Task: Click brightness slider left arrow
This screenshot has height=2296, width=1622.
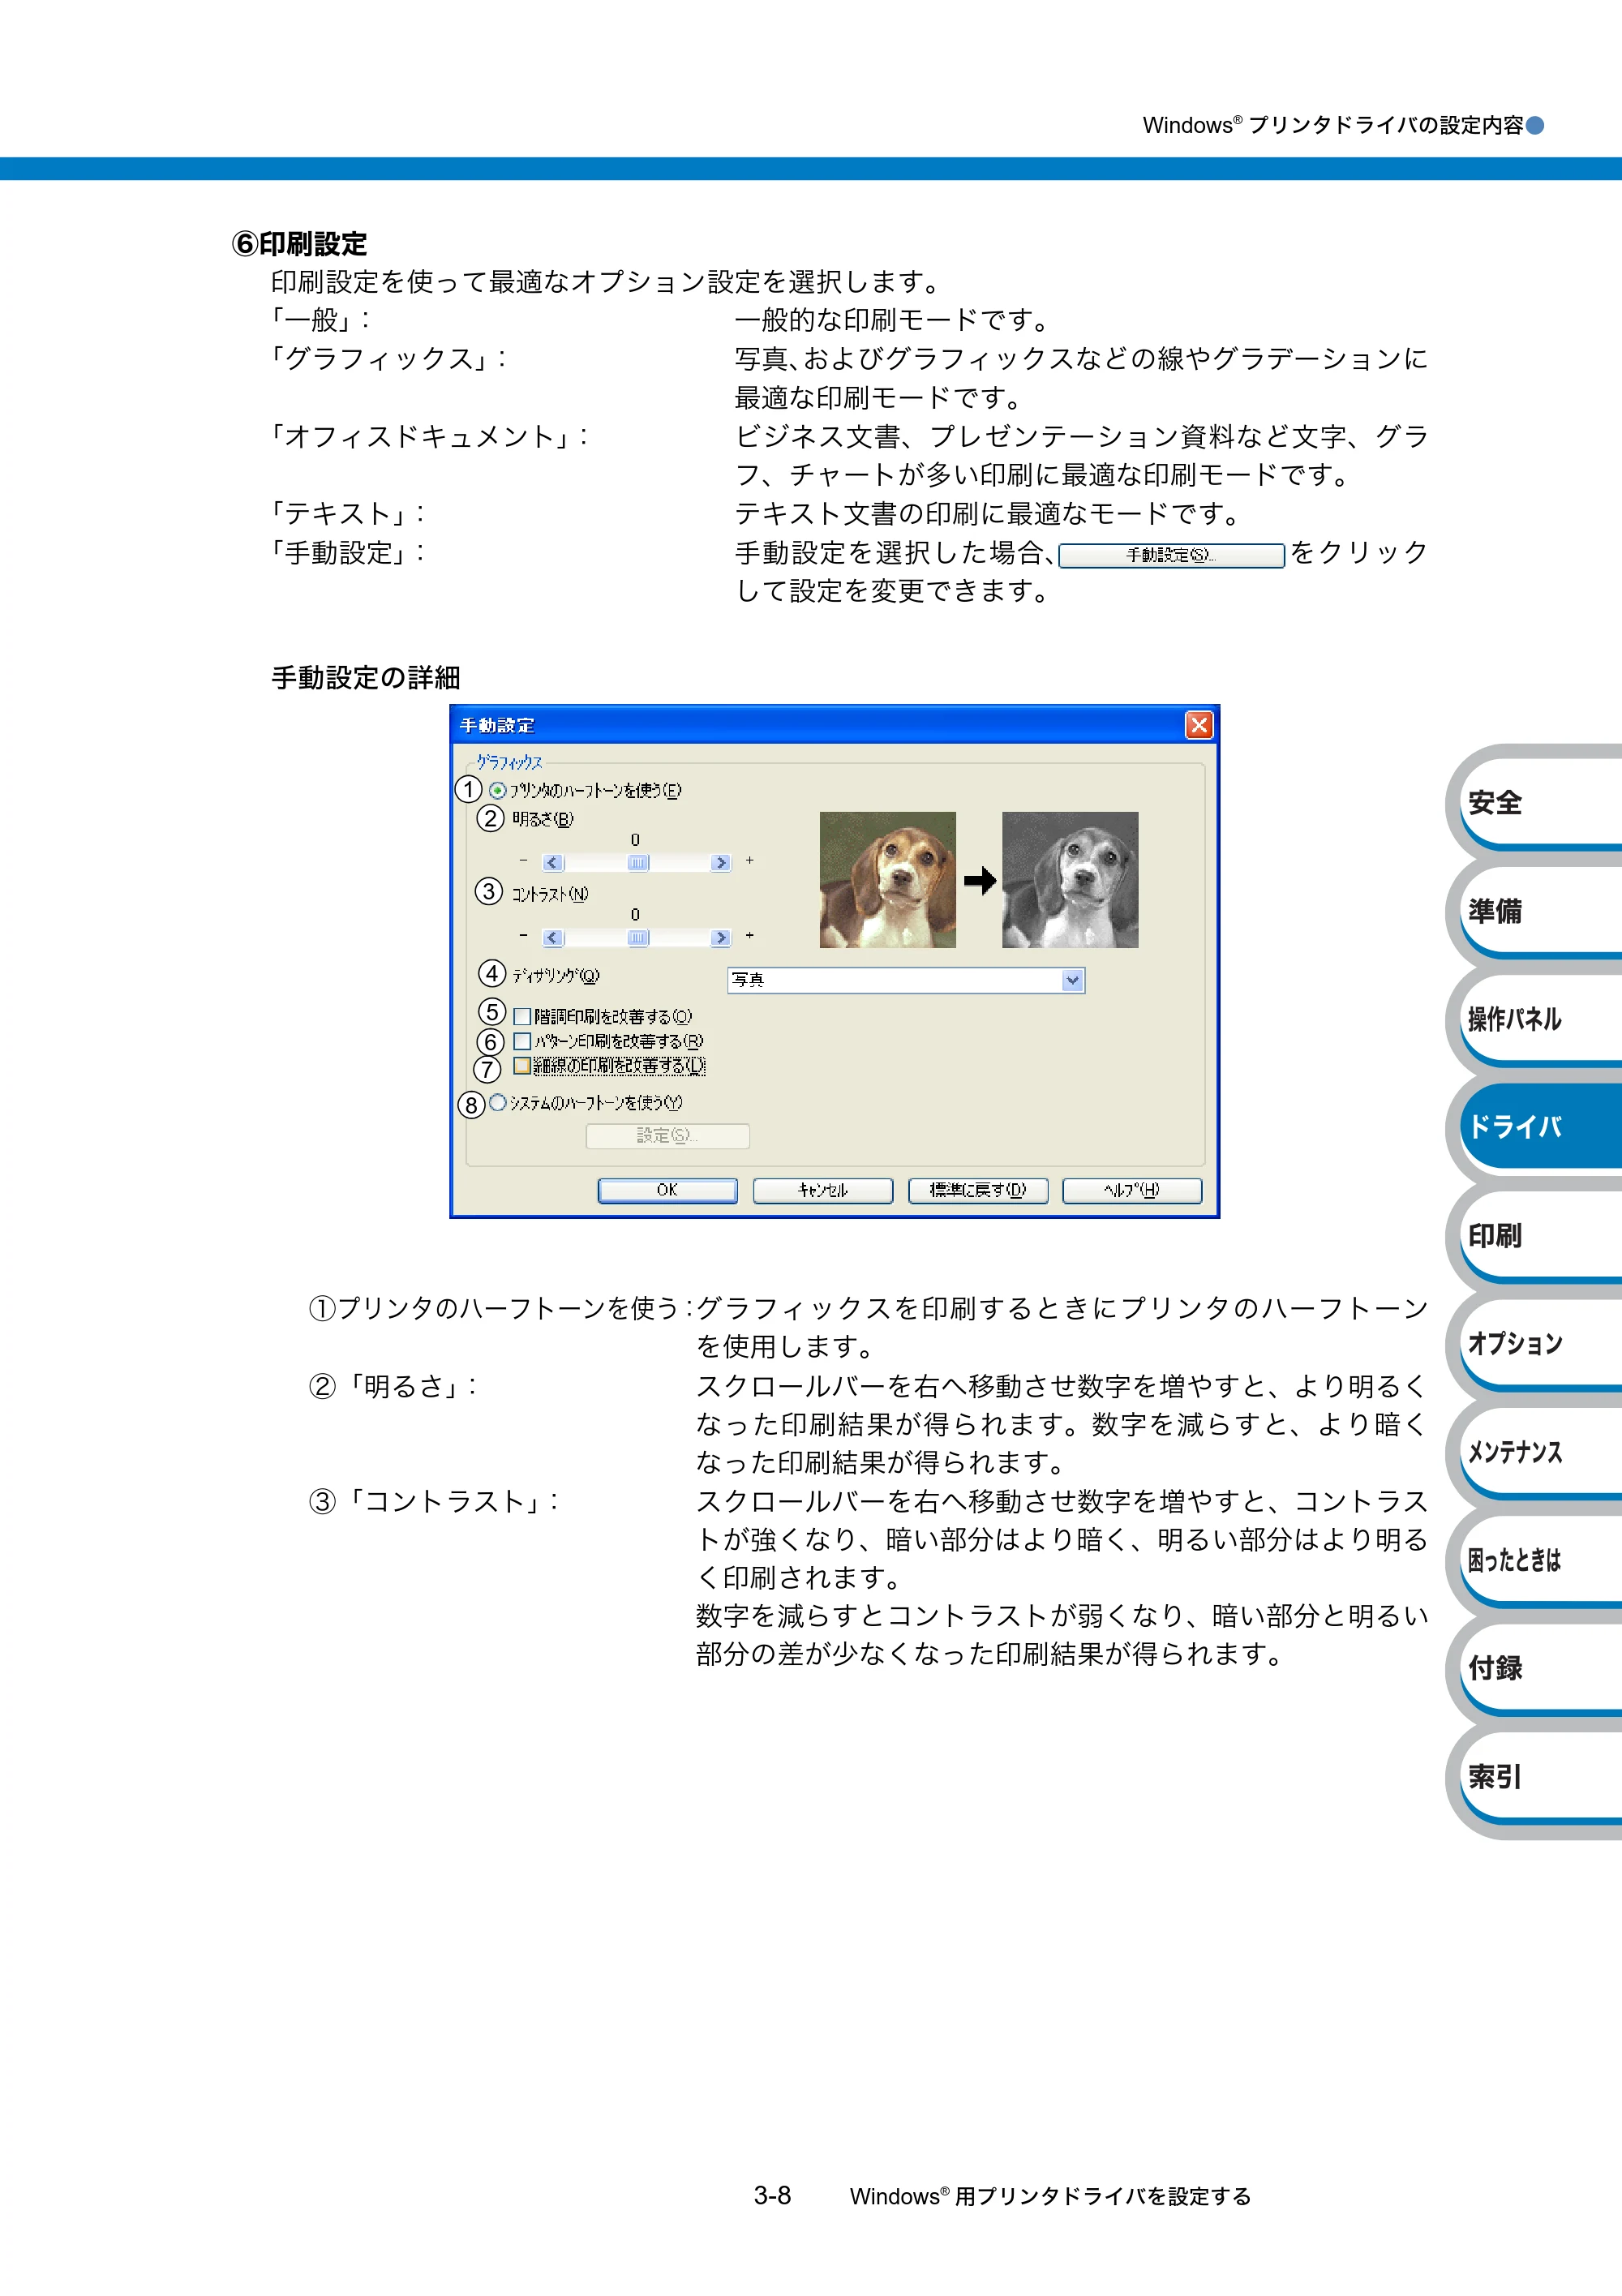Action: tap(553, 862)
